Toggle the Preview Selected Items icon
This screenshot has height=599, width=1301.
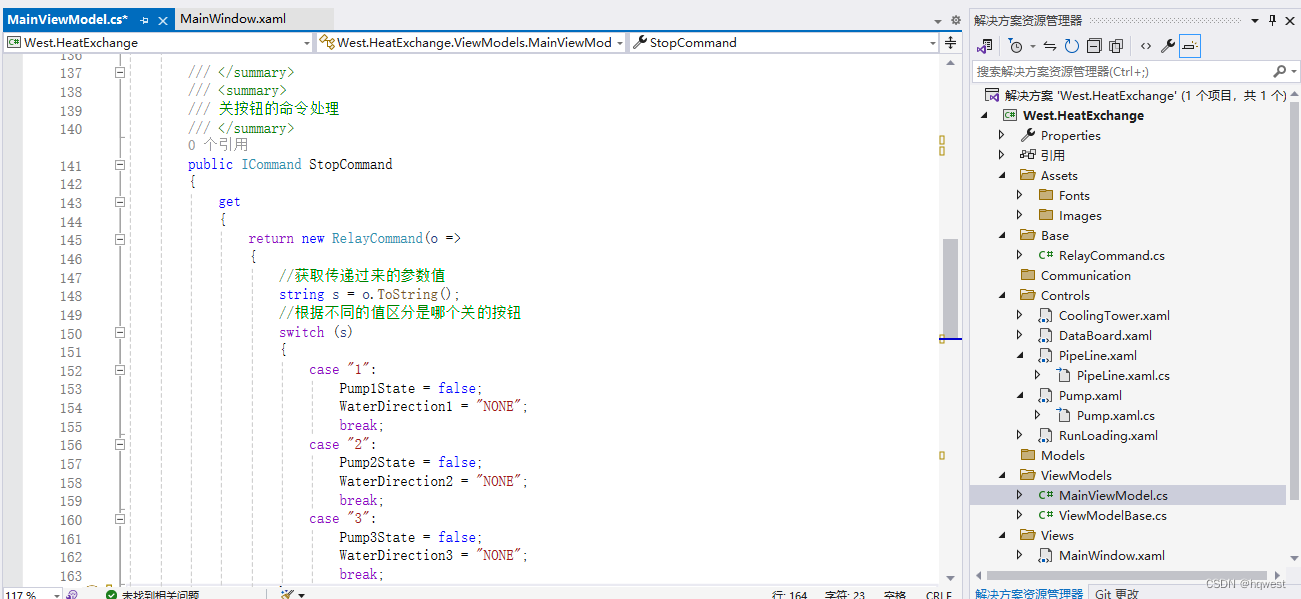(x=1189, y=45)
